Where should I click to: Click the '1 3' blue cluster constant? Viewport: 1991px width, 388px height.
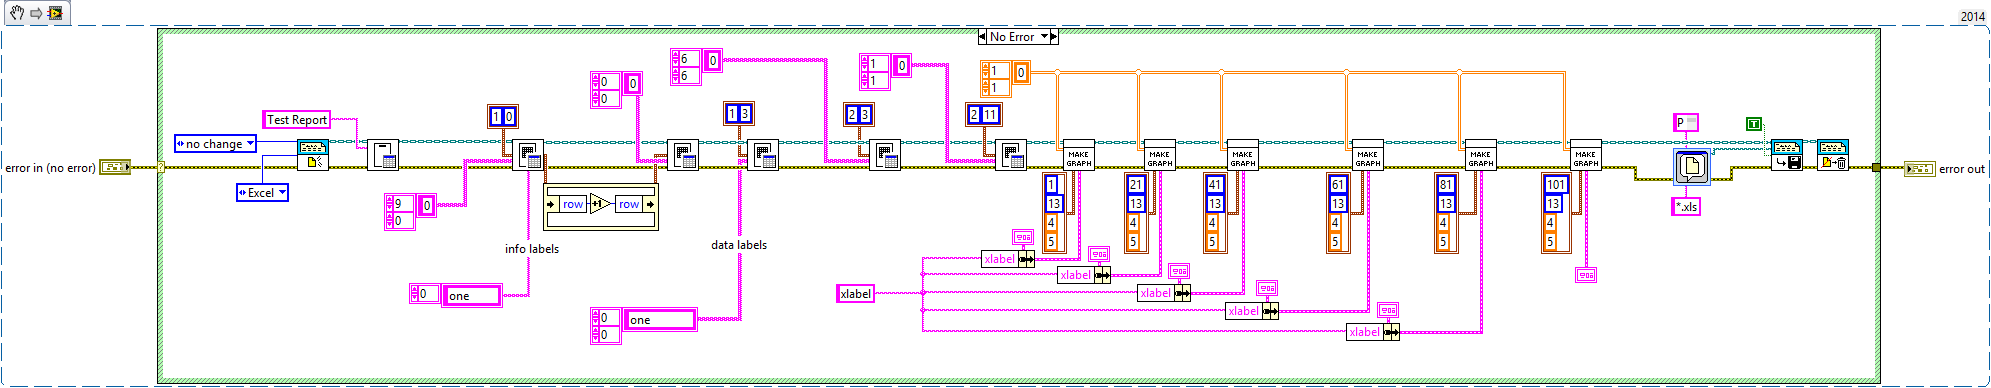pyautogui.click(x=739, y=114)
